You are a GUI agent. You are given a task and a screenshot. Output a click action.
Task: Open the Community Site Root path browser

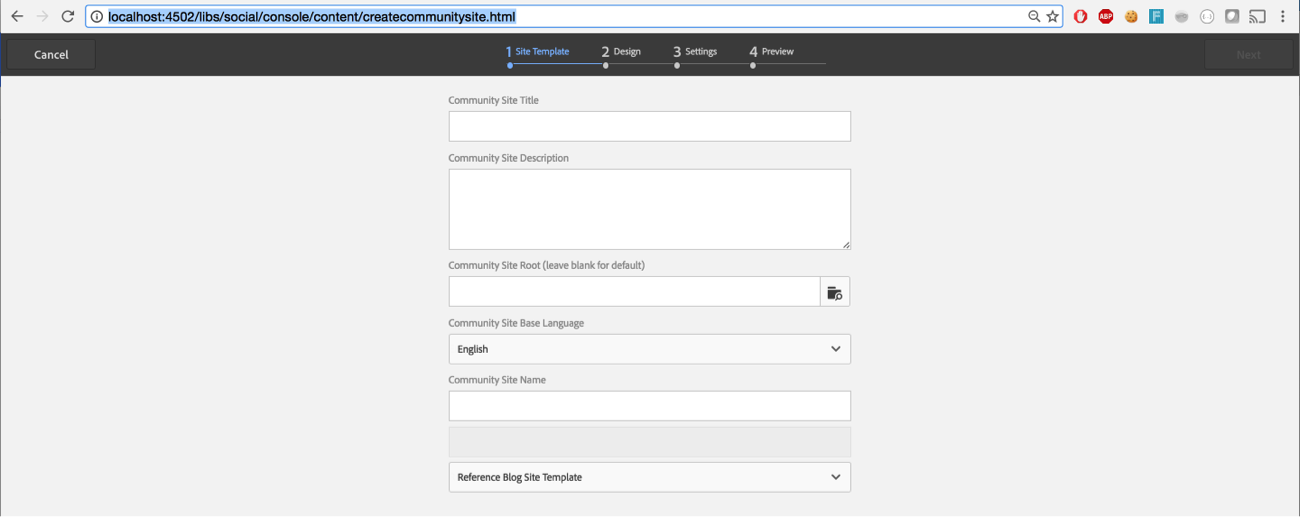pos(835,292)
